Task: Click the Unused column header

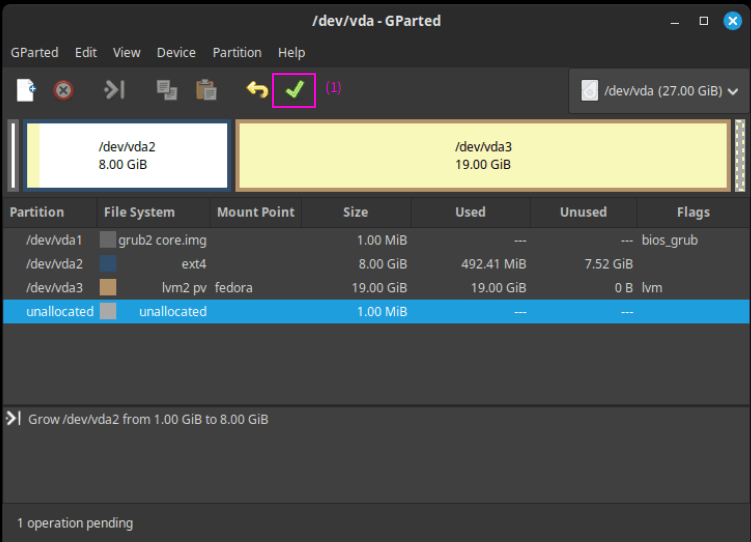Action: pos(583,212)
